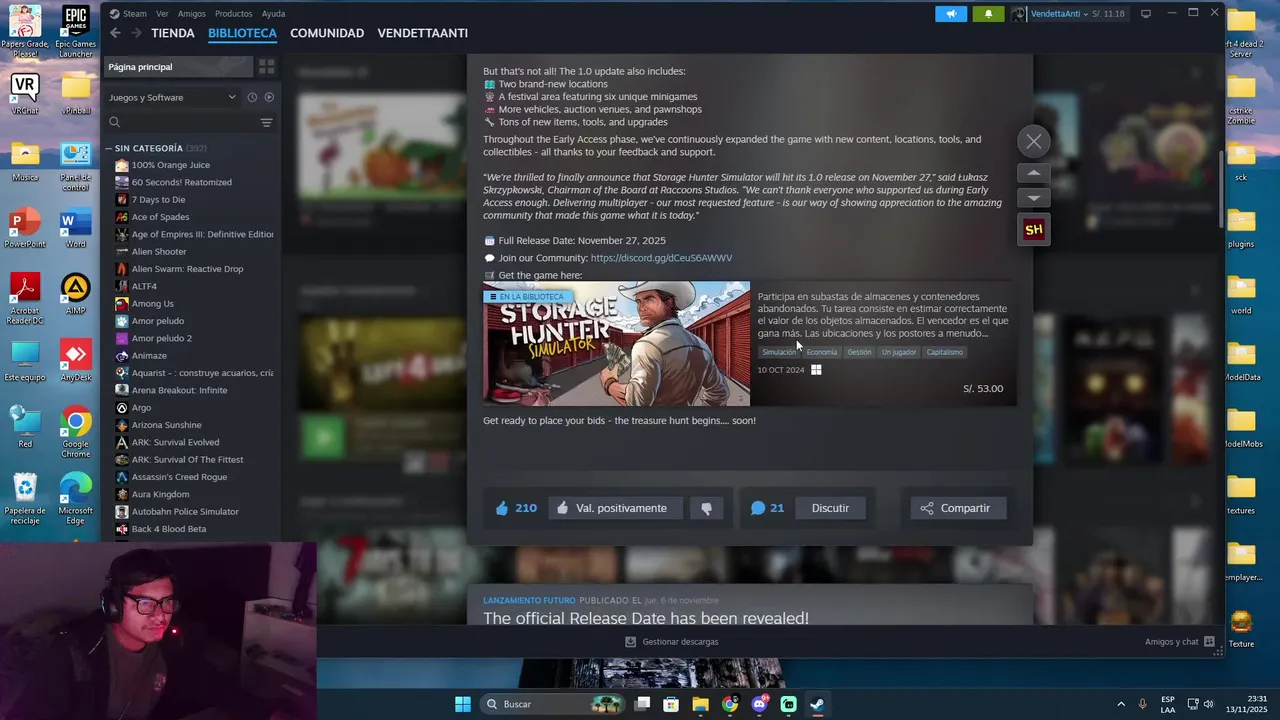The image size is (1280, 720).
Task: Select 7 Days to Die in library list
Action: 158,200
